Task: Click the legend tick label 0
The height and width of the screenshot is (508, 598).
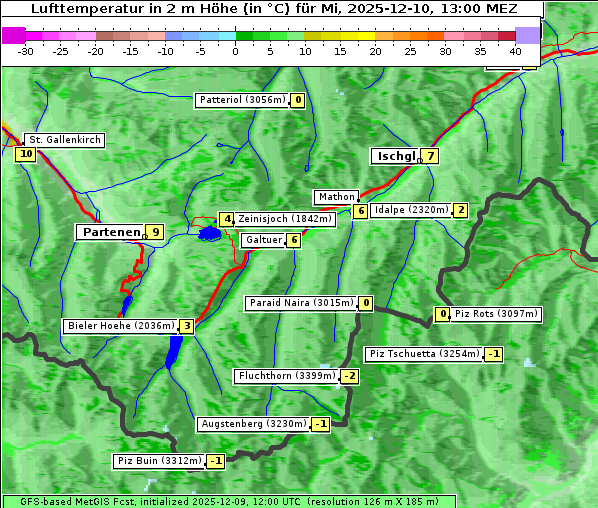Action: [x=235, y=51]
